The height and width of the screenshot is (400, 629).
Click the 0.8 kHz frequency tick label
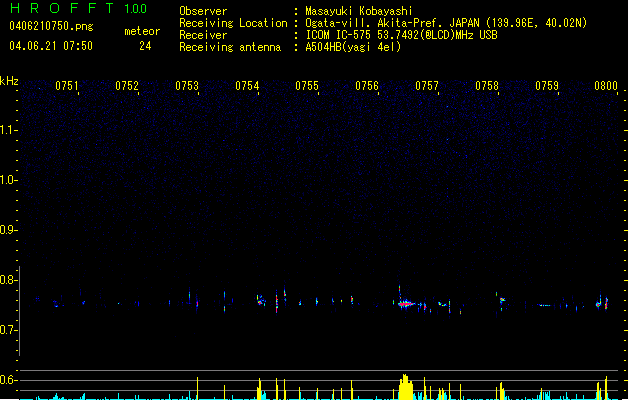coord(7,280)
